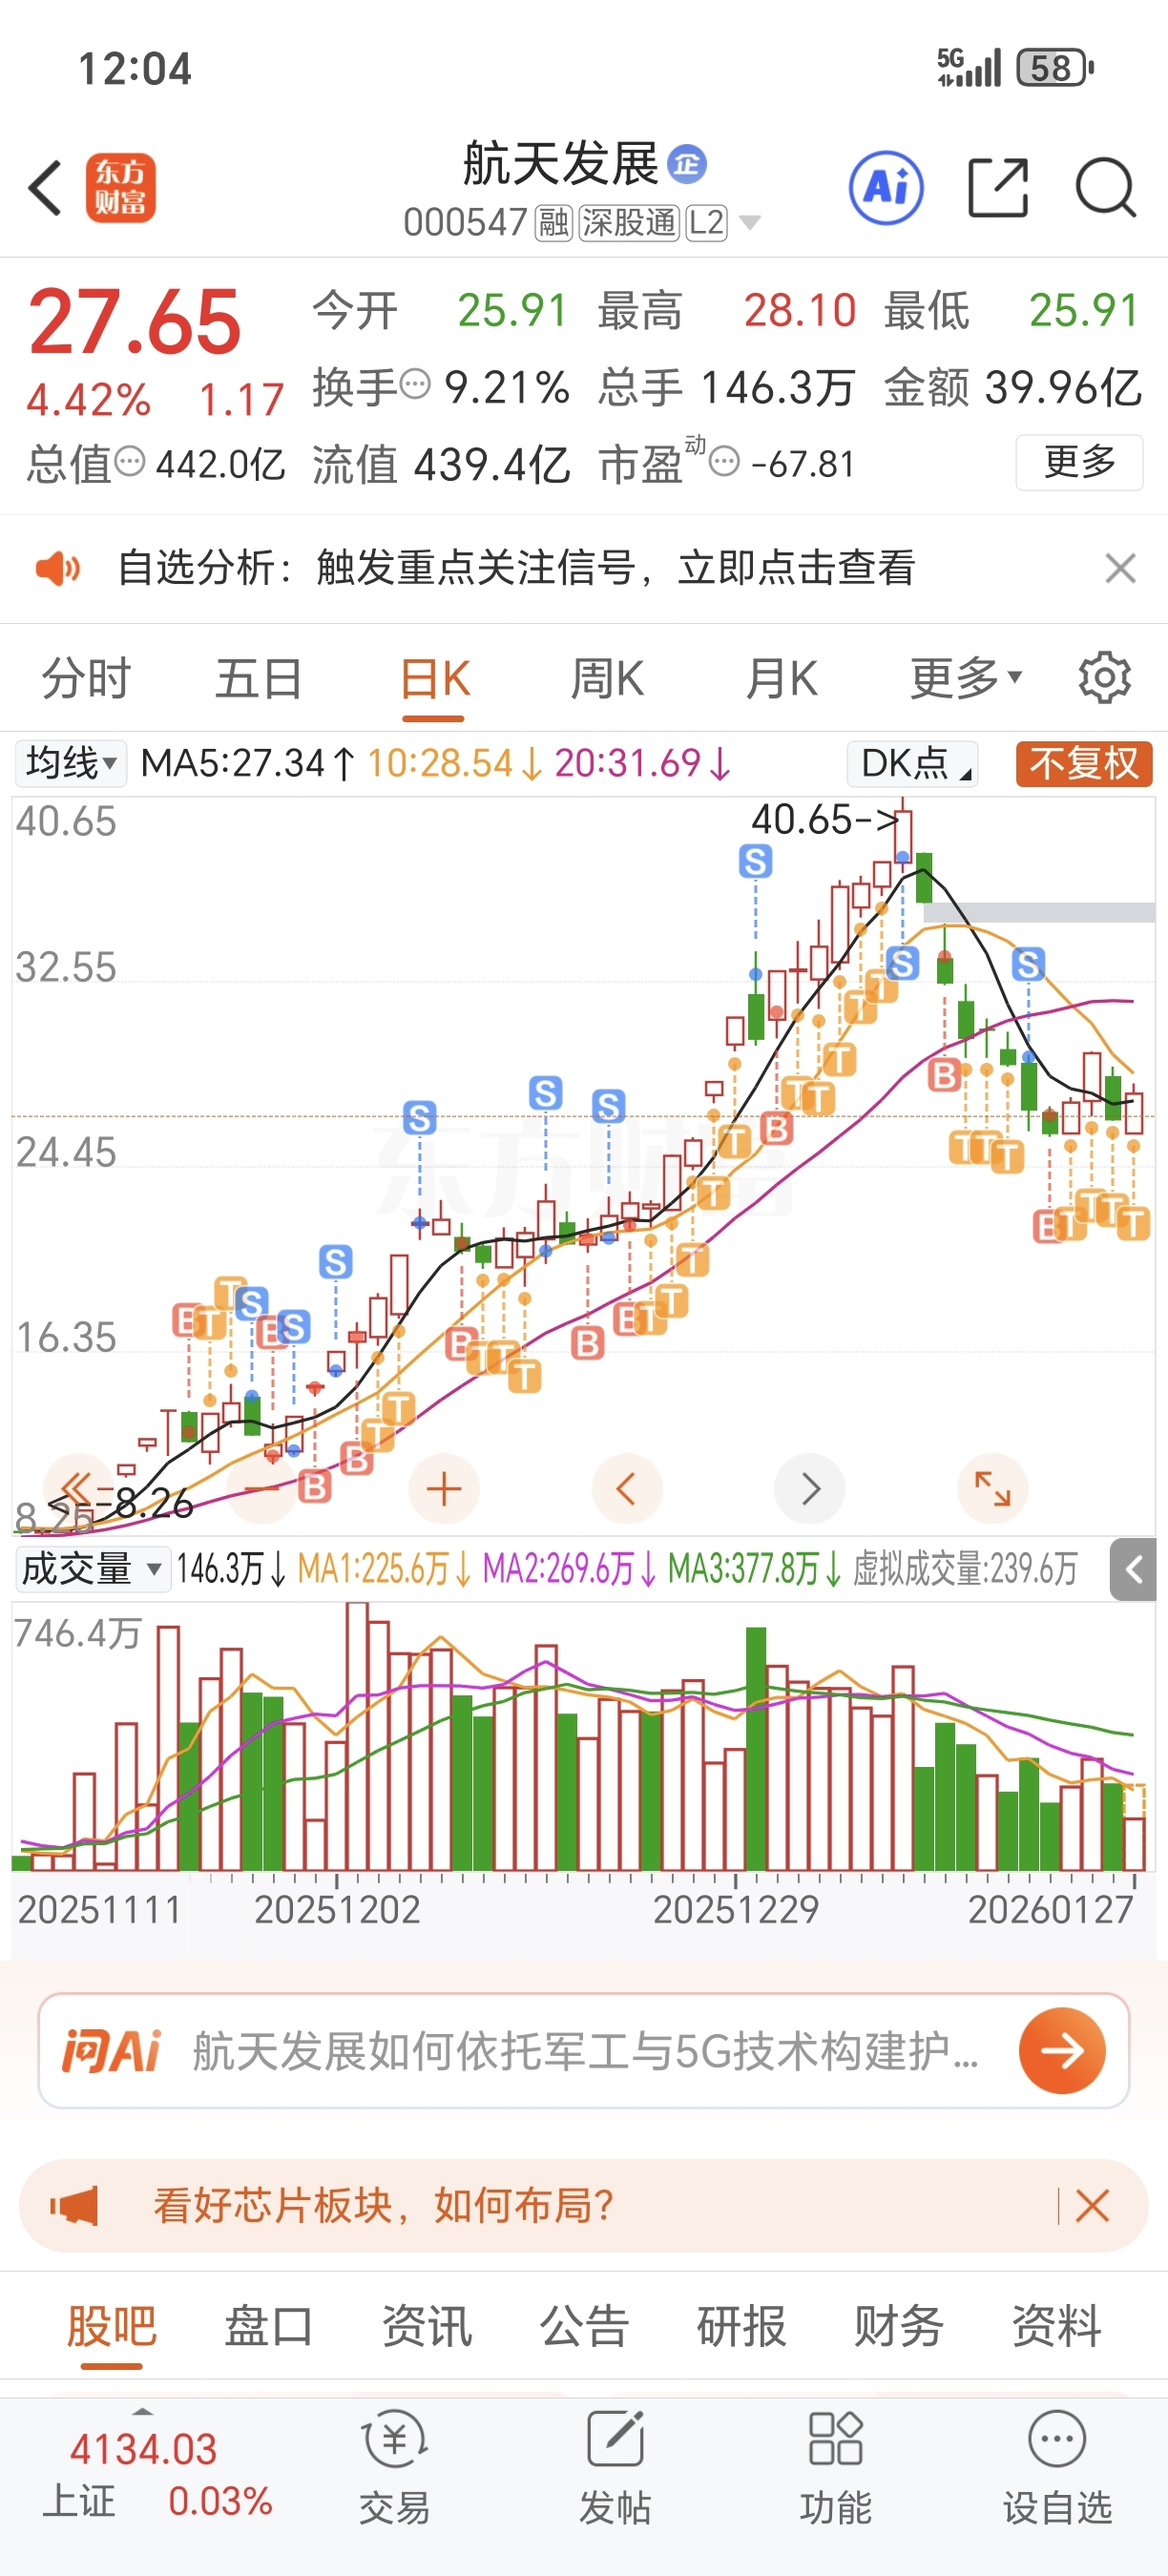The image size is (1168, 2576).
Task: Submit the 问Ai question arrow button
Action: (x=1062, y=2050)
